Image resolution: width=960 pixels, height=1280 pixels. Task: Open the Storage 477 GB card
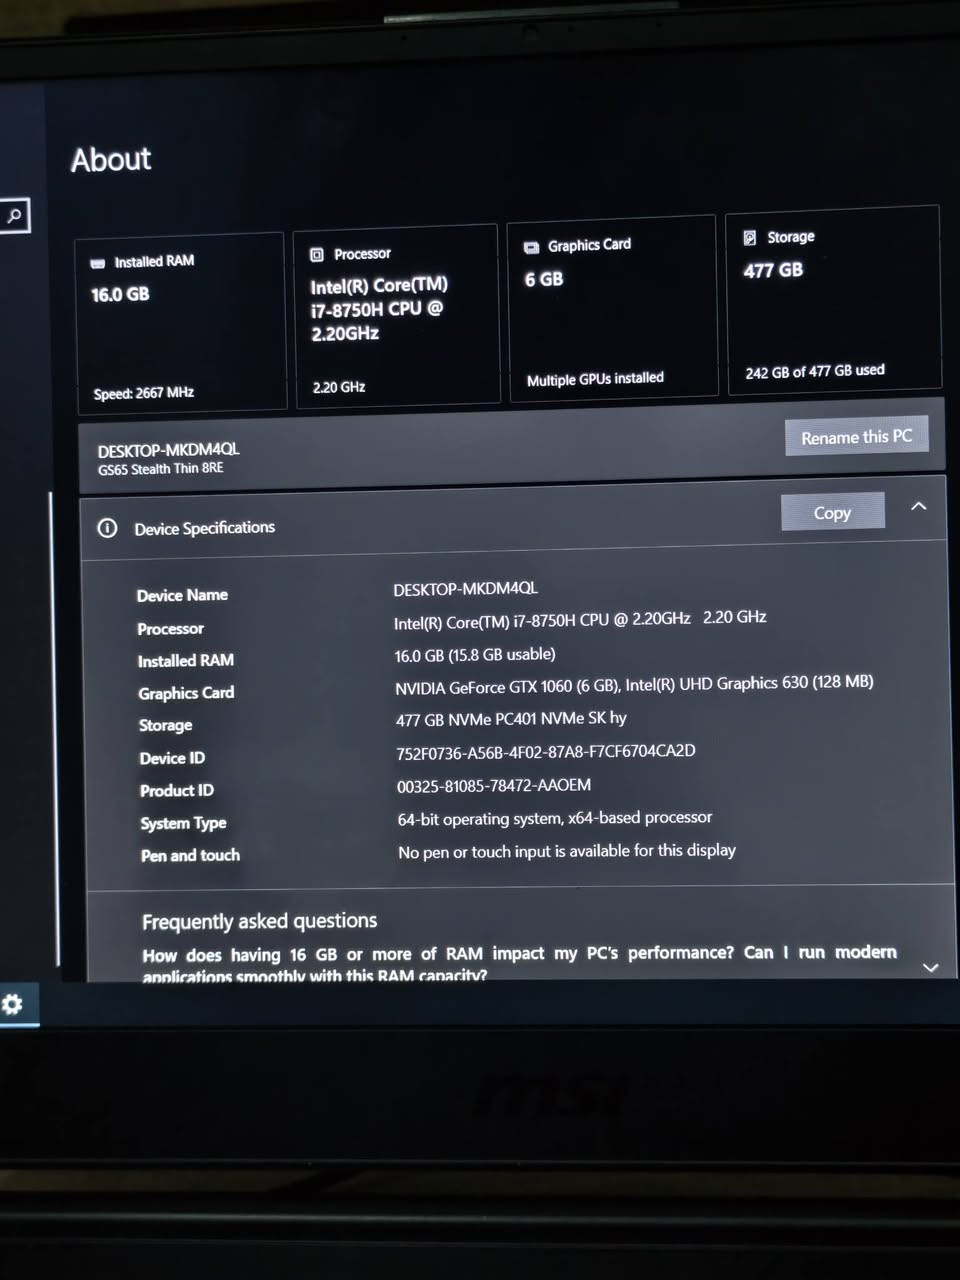pyautogui.click(x=833, y=299)
